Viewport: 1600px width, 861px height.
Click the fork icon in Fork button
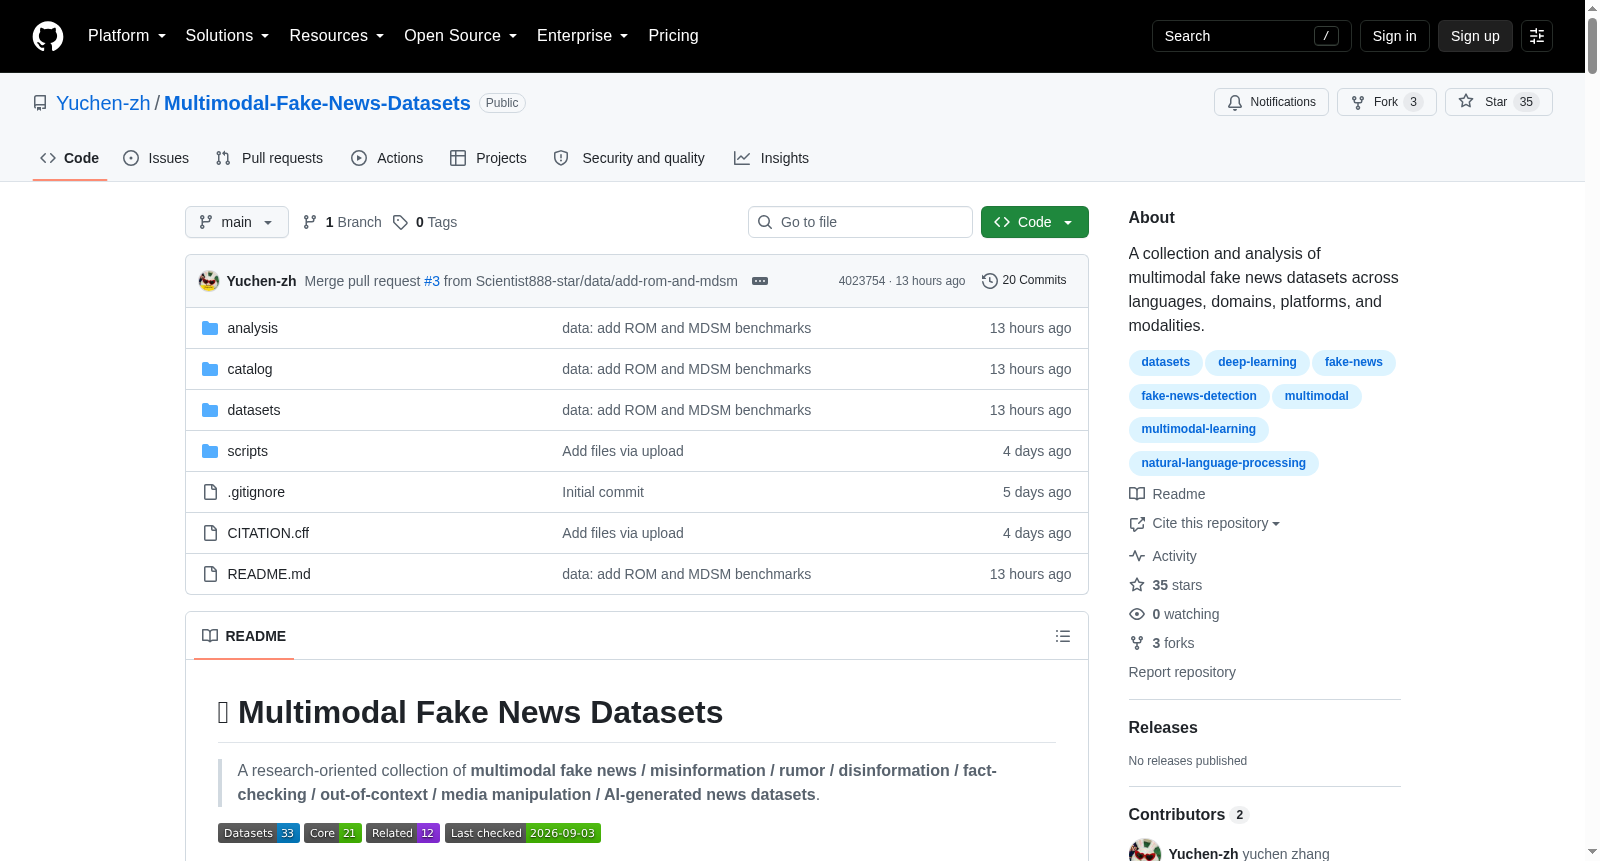tap(1358, 102)
